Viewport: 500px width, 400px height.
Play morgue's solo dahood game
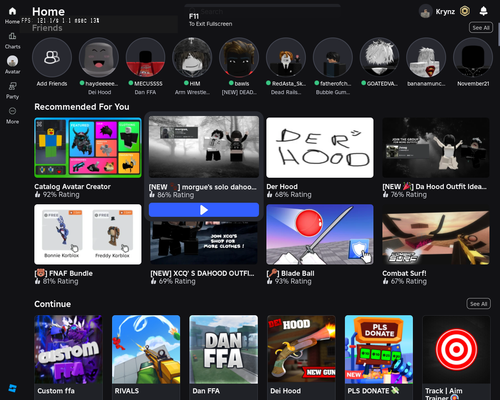tap(204, 210)
